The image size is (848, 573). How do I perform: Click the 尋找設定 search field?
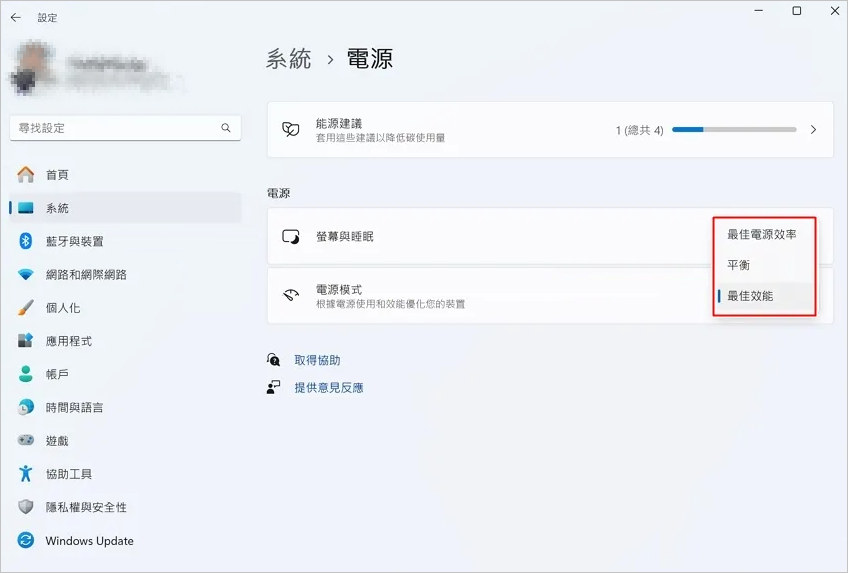pyautogui.click(x=125, y=128)
